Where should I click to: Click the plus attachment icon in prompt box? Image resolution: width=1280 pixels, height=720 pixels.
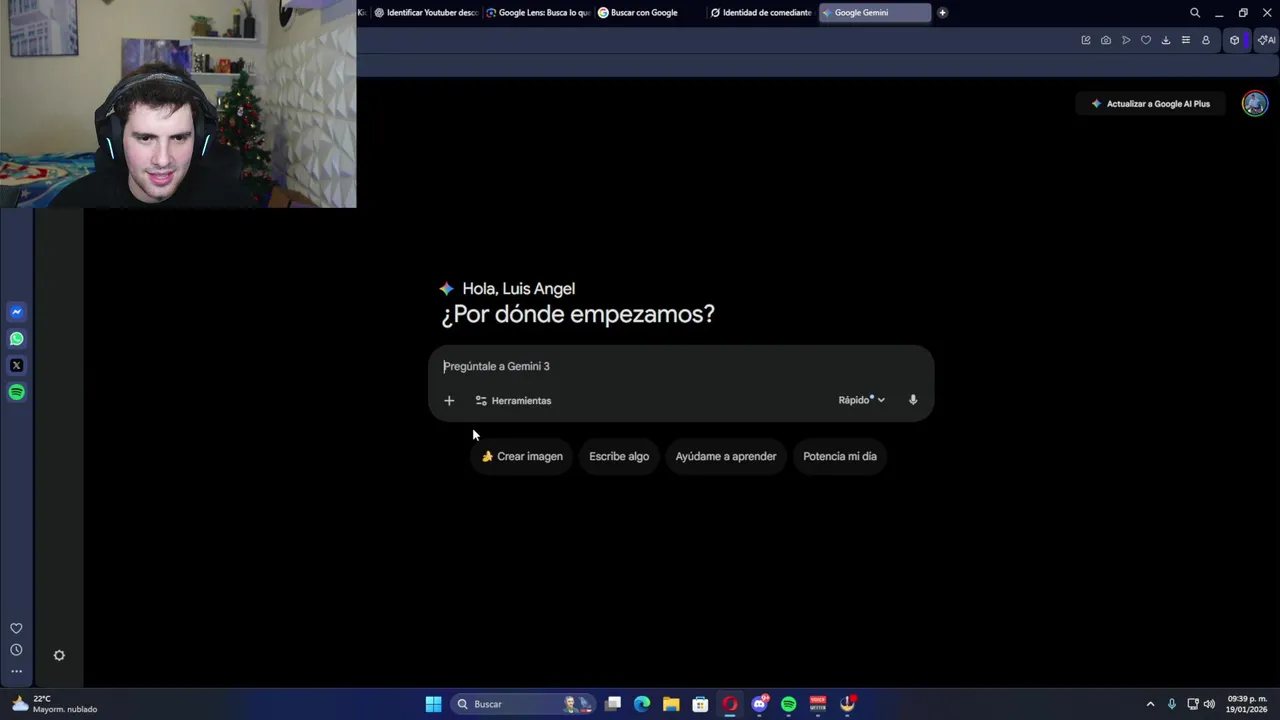449,400
